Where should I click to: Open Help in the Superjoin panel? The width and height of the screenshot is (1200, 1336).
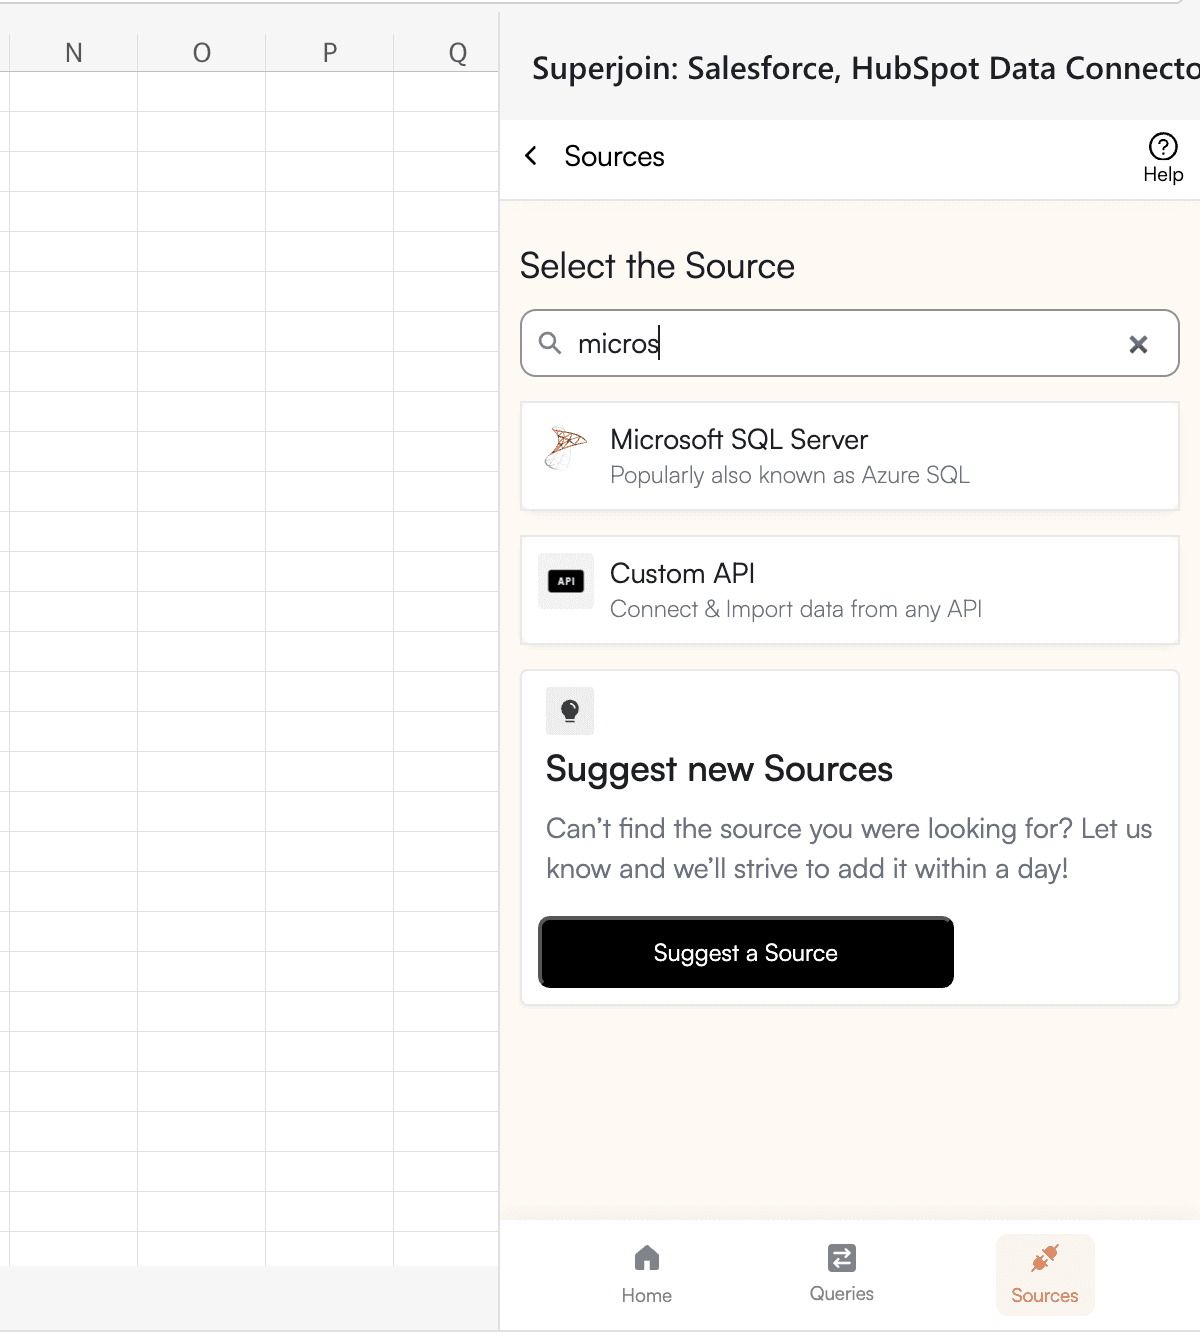tap(1163, 159)
